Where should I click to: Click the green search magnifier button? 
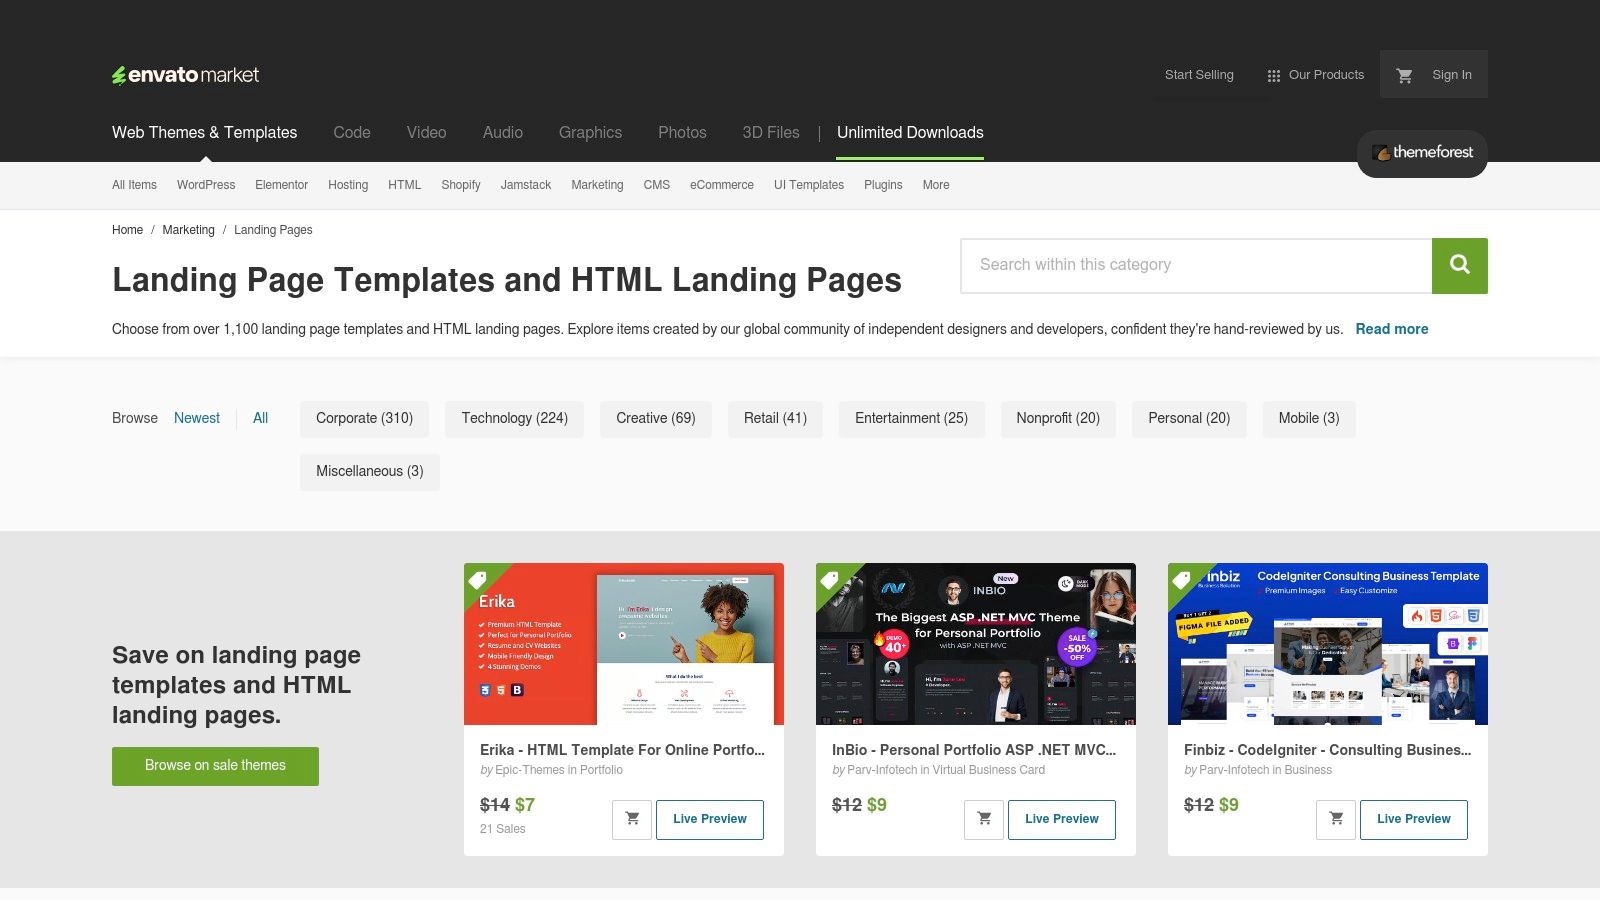(1459, 265)
